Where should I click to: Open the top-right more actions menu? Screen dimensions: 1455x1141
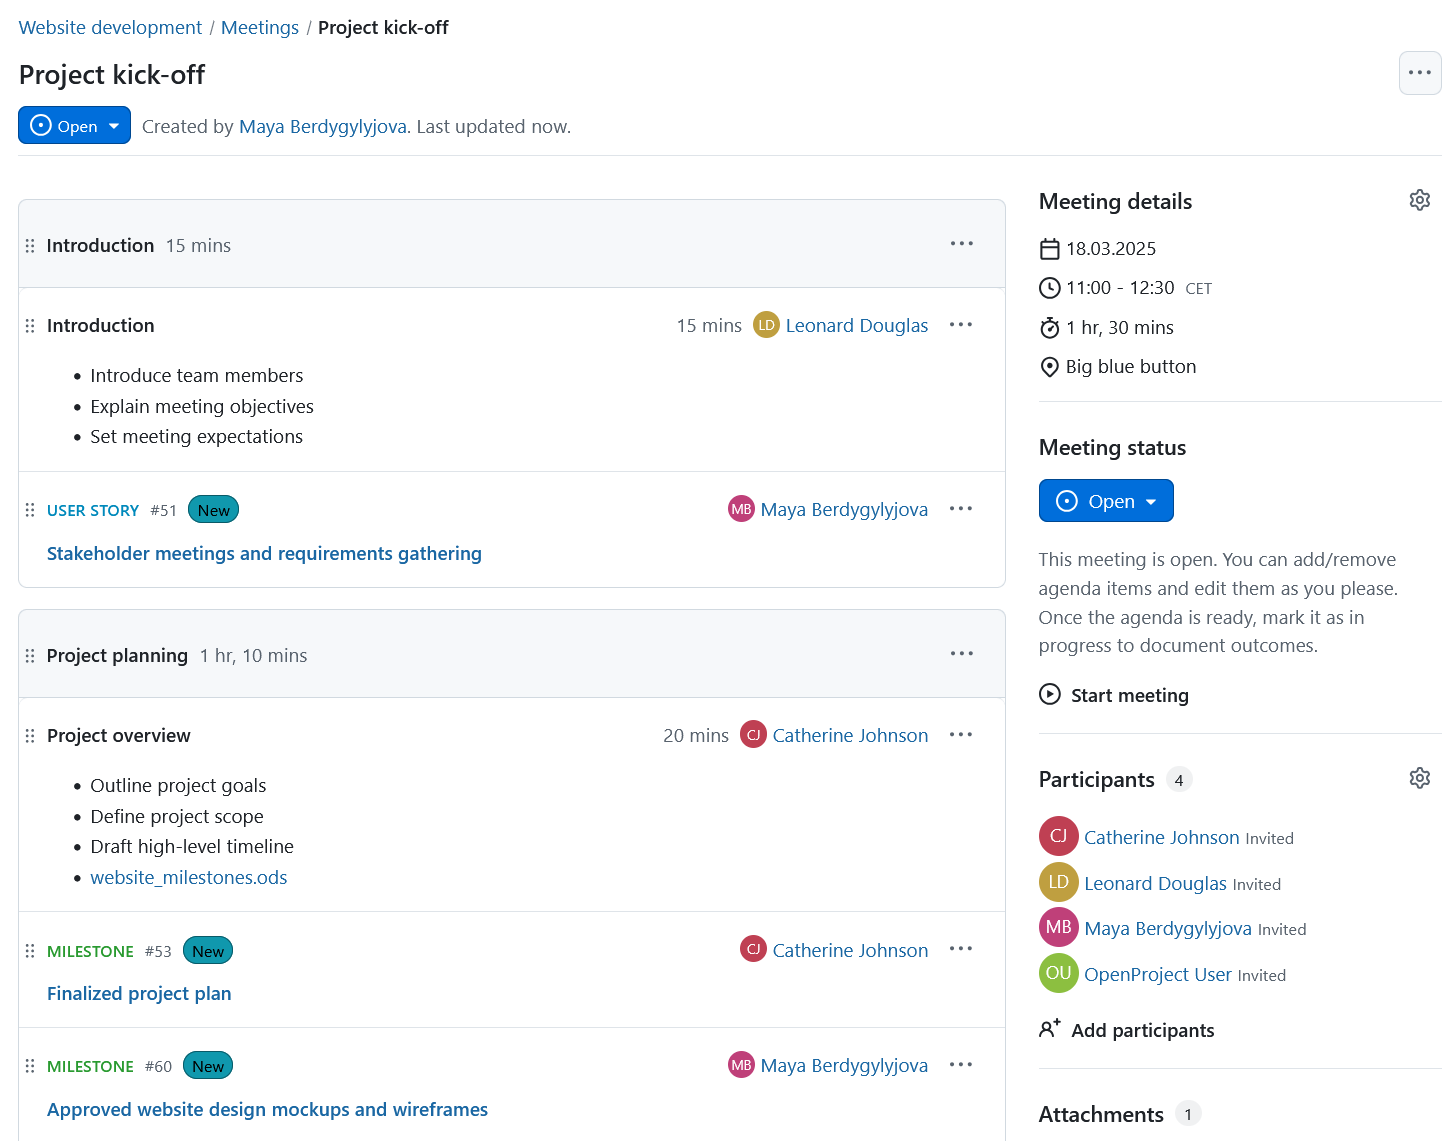tap(1420, 73)
